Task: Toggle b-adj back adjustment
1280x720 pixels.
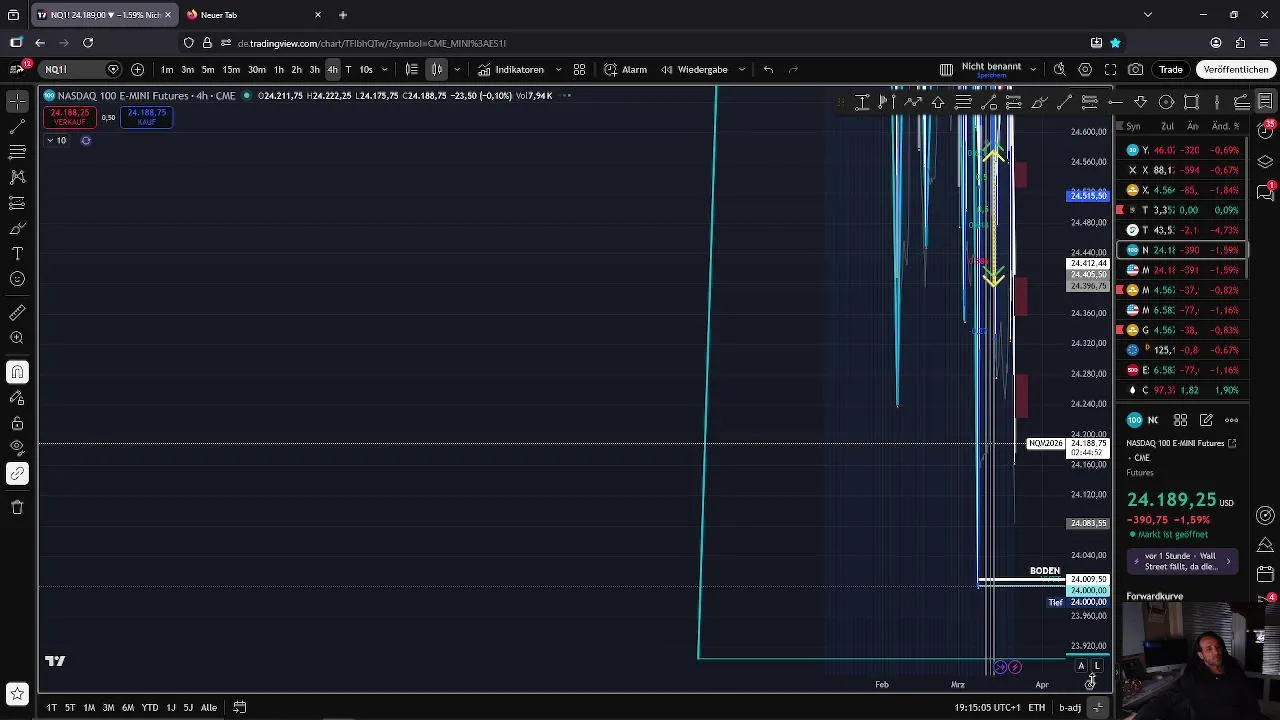Action: 1070,707
